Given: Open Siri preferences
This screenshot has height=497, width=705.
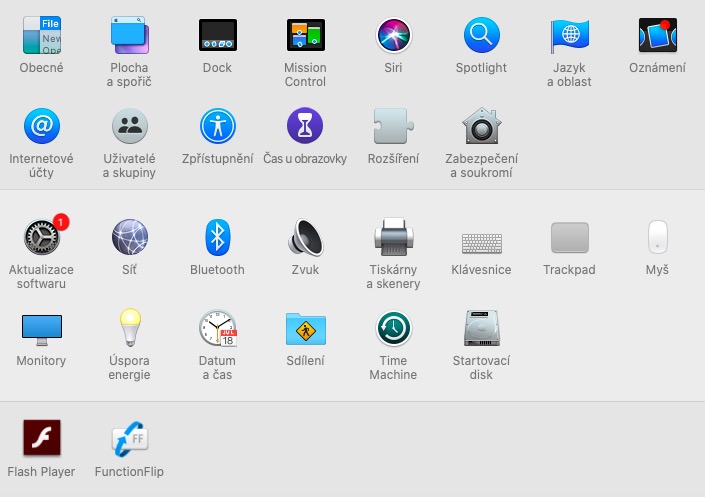Looking at the screenshot, I should click(x=393, y=36).
